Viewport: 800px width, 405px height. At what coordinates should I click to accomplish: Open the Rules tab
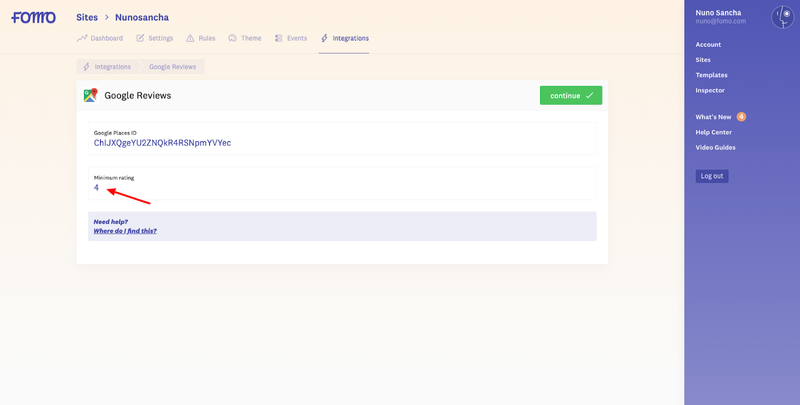(x=201, y=38)
